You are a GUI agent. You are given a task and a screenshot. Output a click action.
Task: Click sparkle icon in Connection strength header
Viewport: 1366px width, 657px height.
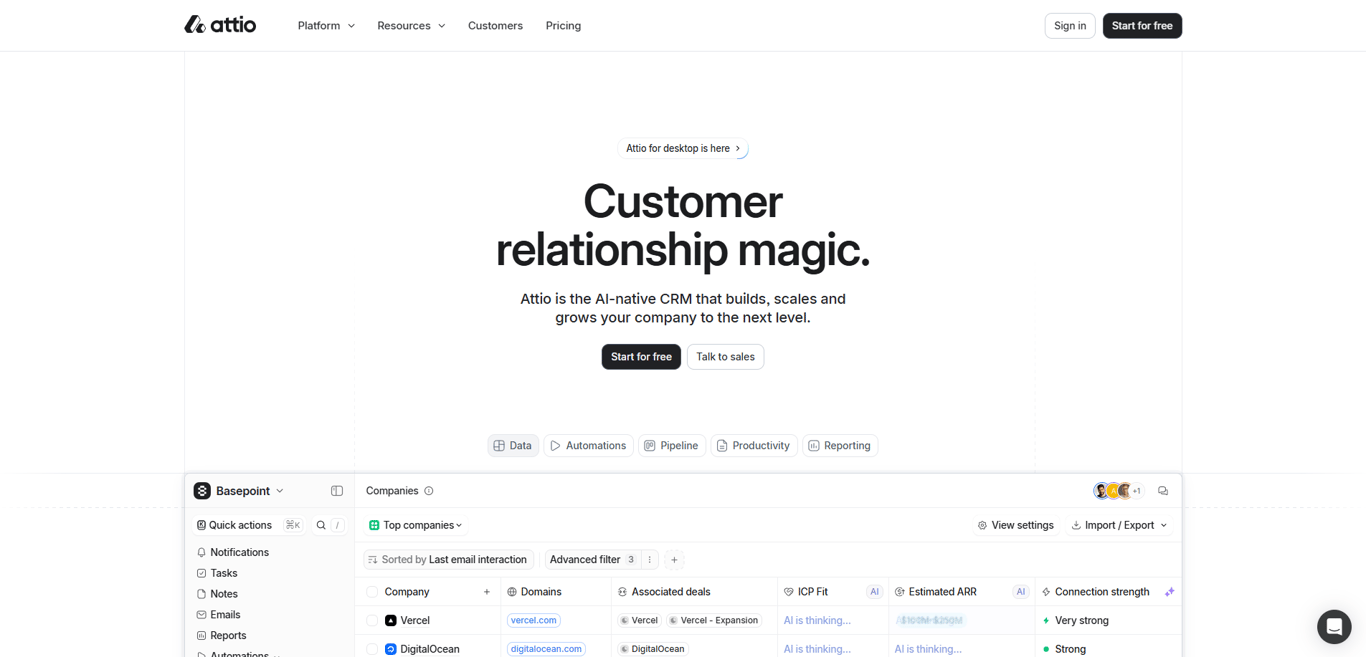[x=1169, y=592]
